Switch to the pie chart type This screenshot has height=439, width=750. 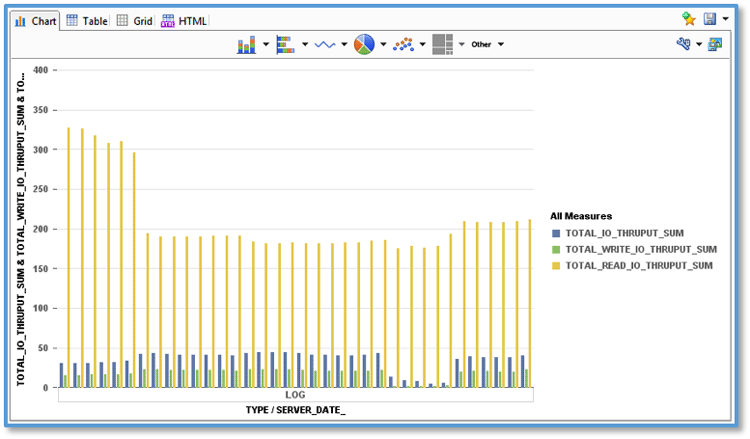pyautogui.click(x=364, y=45)
